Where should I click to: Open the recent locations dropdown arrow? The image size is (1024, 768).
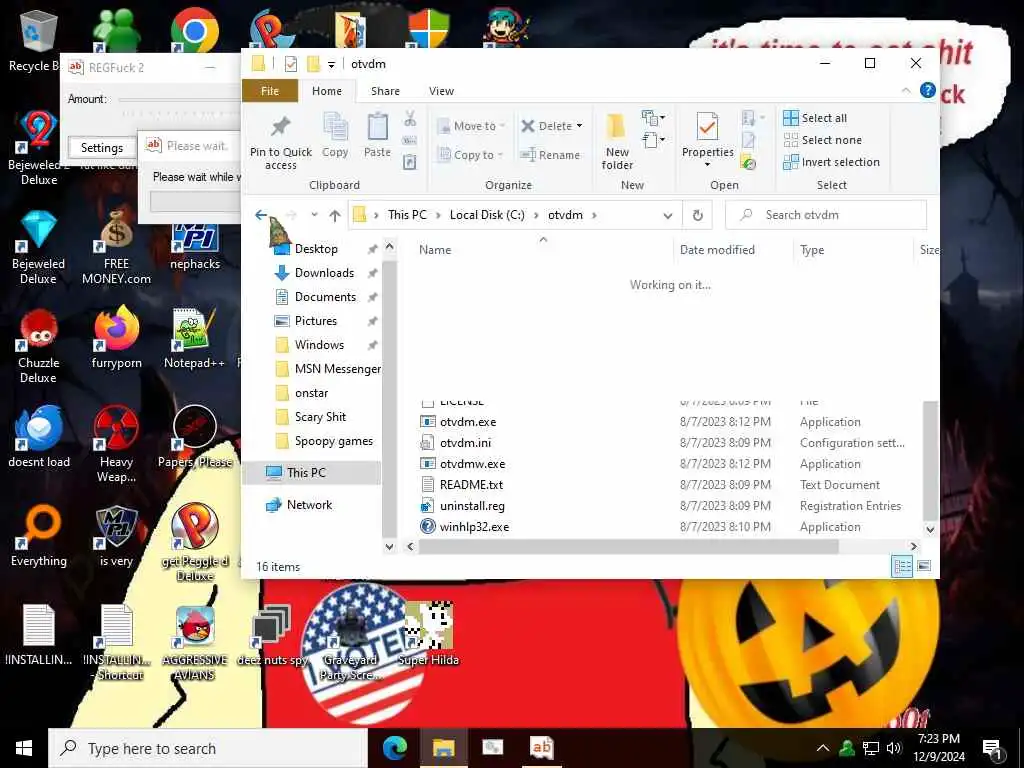314,215
